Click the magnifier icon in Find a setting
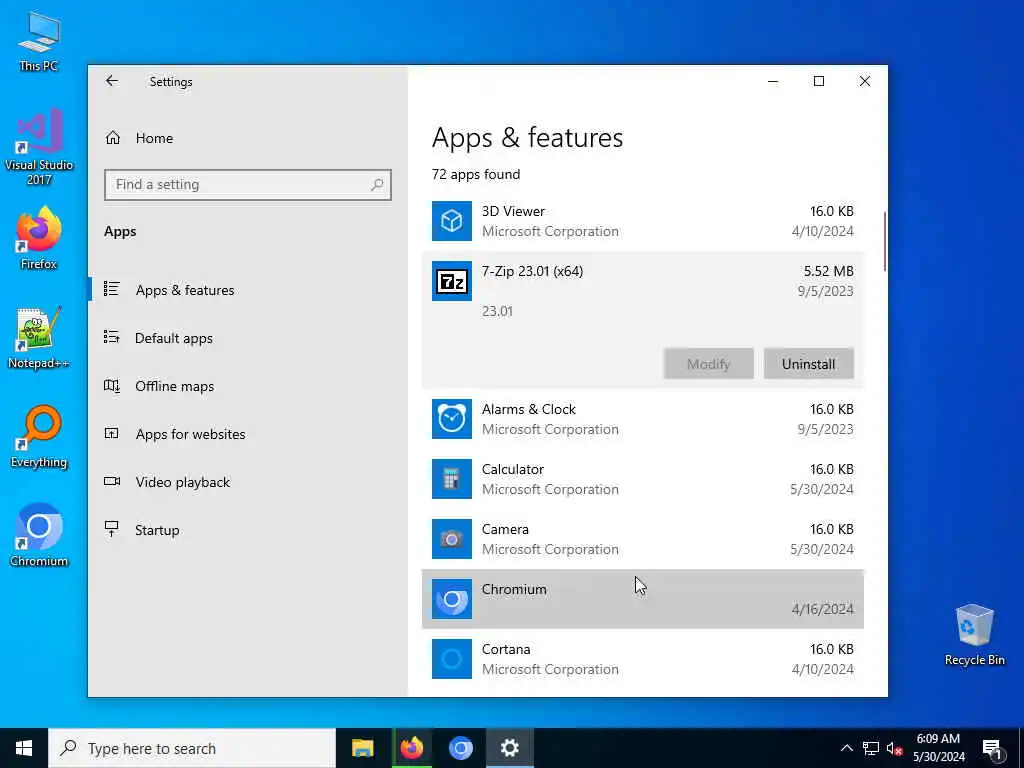This screenshot has width=1024, height=768. pyautogui.click(x=377, y=185)
